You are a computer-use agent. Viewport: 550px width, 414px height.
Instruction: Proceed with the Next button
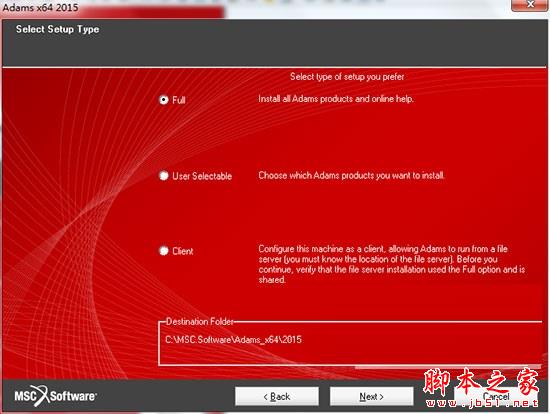(371, 396)
